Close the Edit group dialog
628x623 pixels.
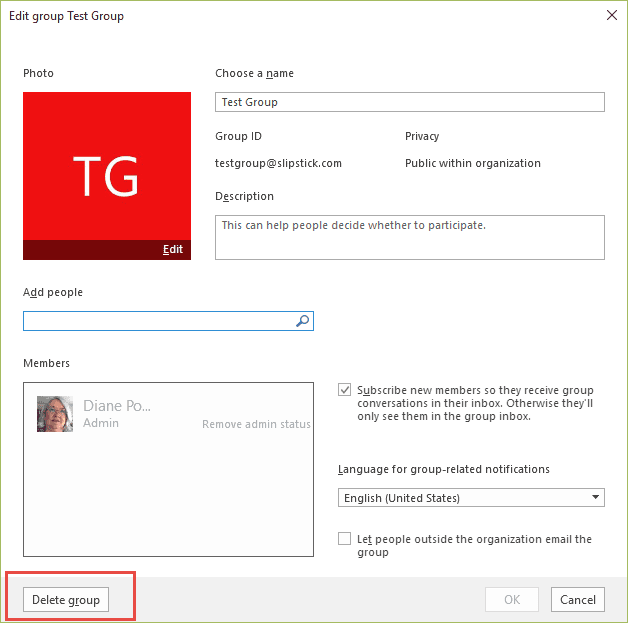(611, 15)
